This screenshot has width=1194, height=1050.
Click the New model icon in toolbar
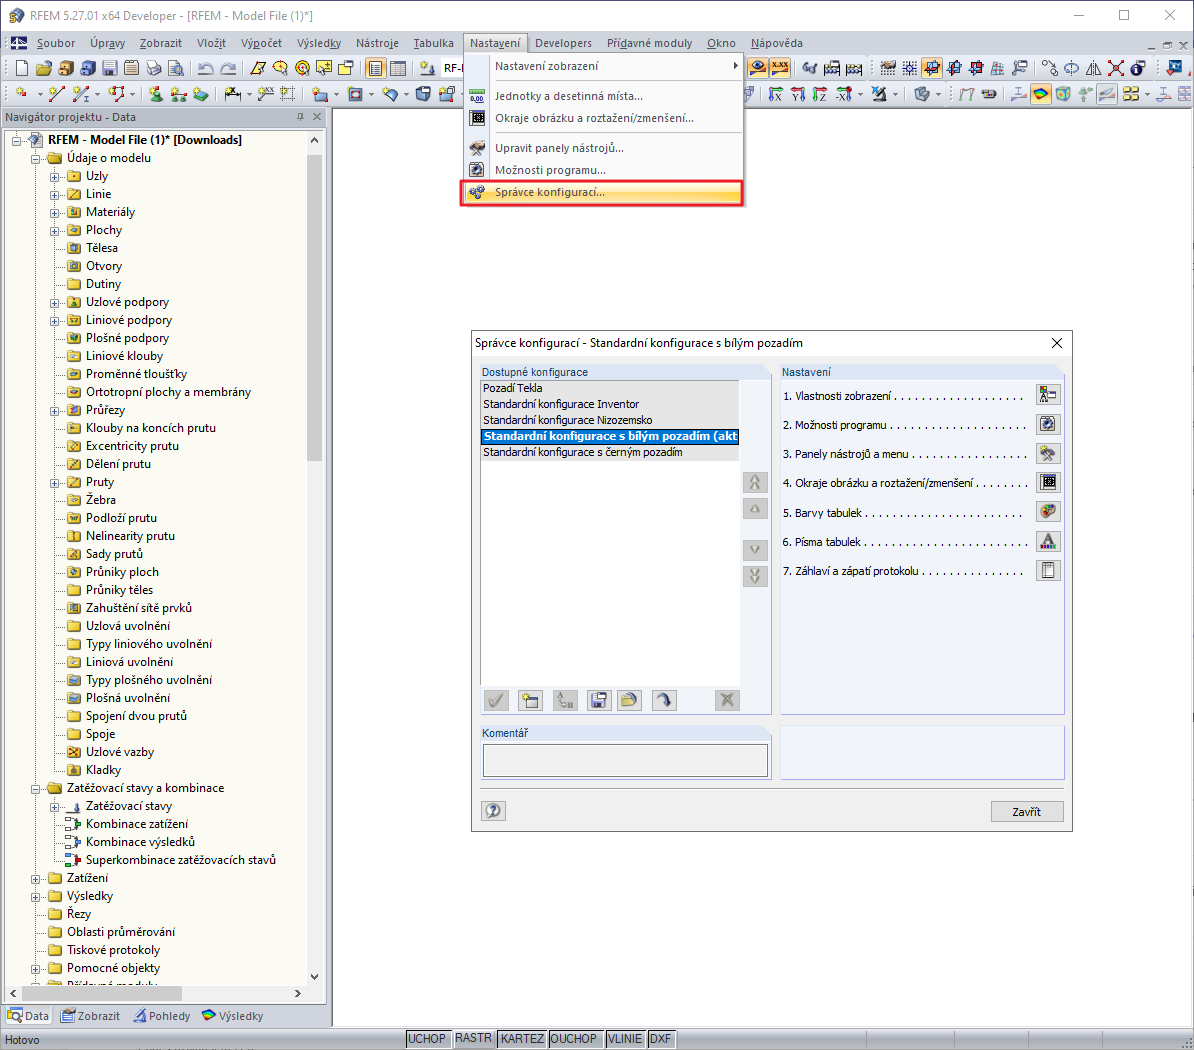coord(22,69)
